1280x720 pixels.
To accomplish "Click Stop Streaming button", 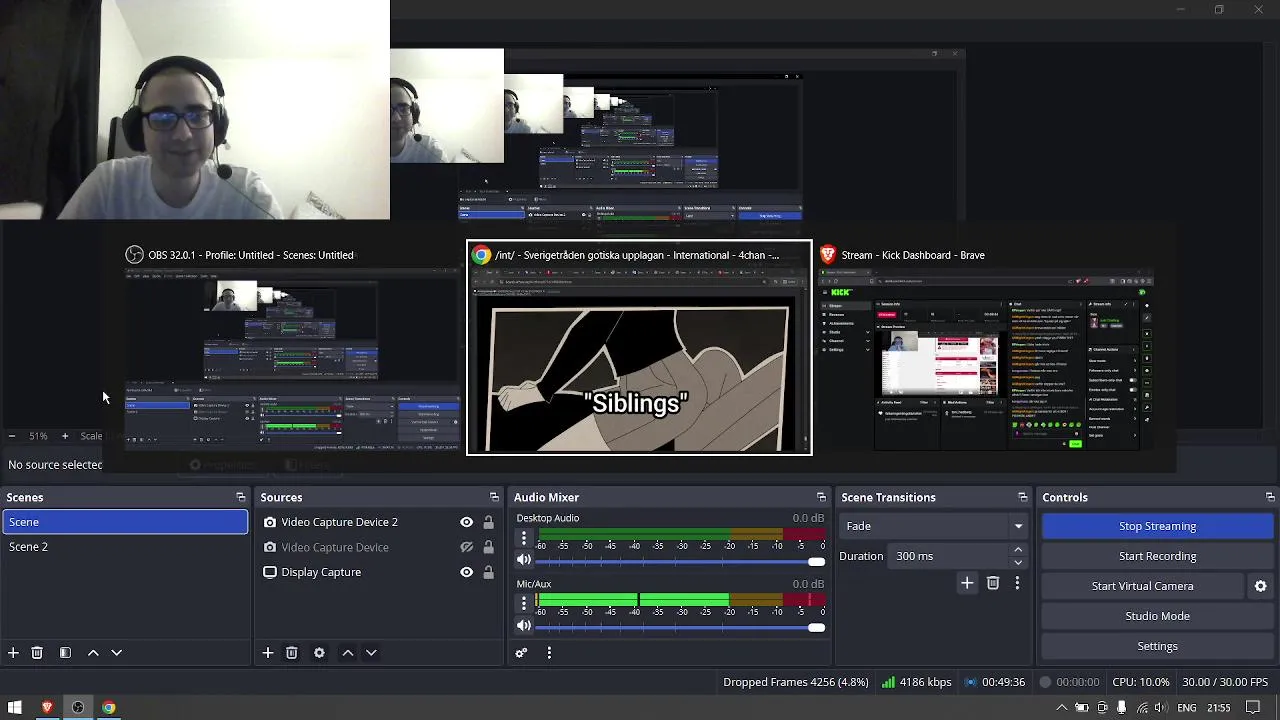I will tap(1157, 526).
